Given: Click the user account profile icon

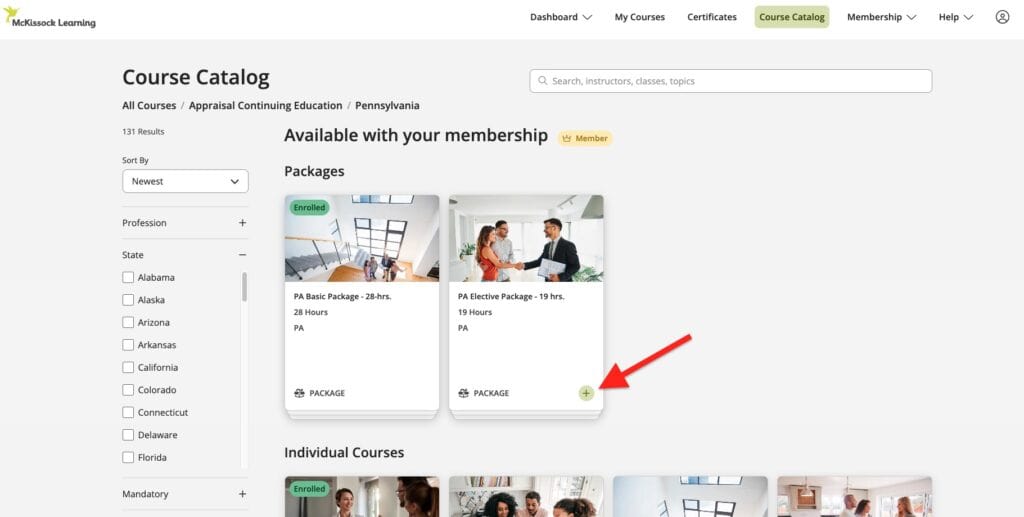Looking at the screenshot, I should [x=1002, y=17].
